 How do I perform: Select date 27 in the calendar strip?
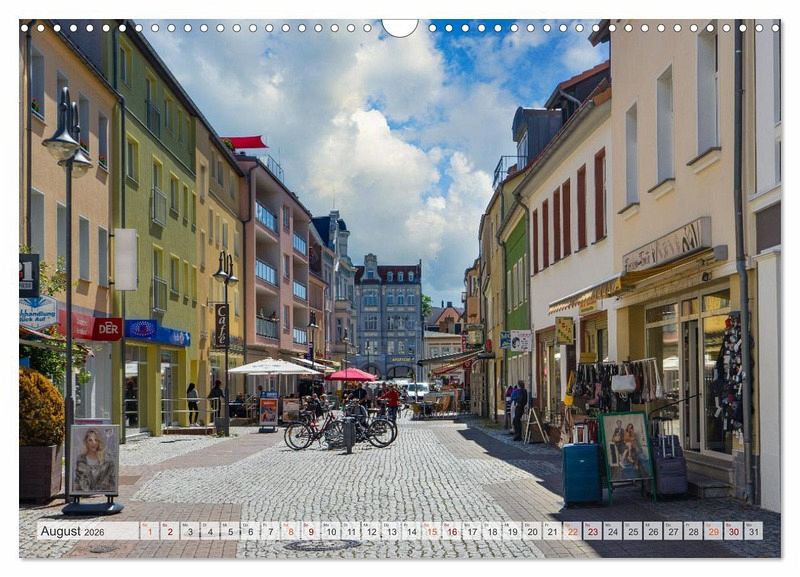point(673,531)
